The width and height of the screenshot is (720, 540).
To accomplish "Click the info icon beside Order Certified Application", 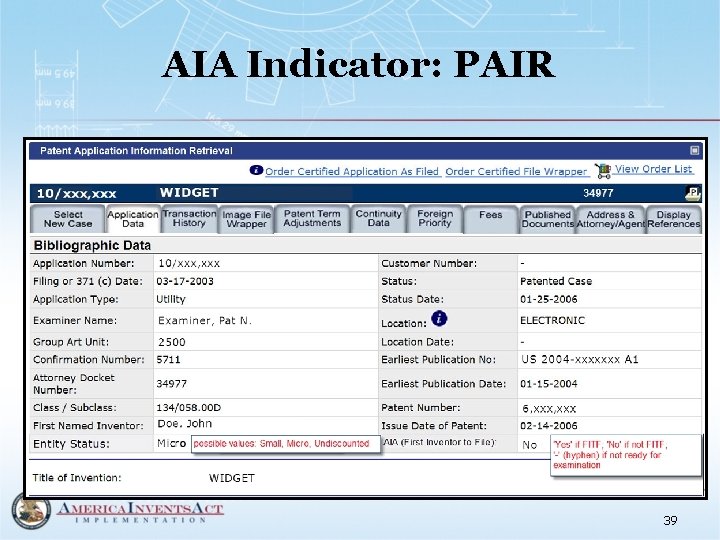I will pos(256,170).
